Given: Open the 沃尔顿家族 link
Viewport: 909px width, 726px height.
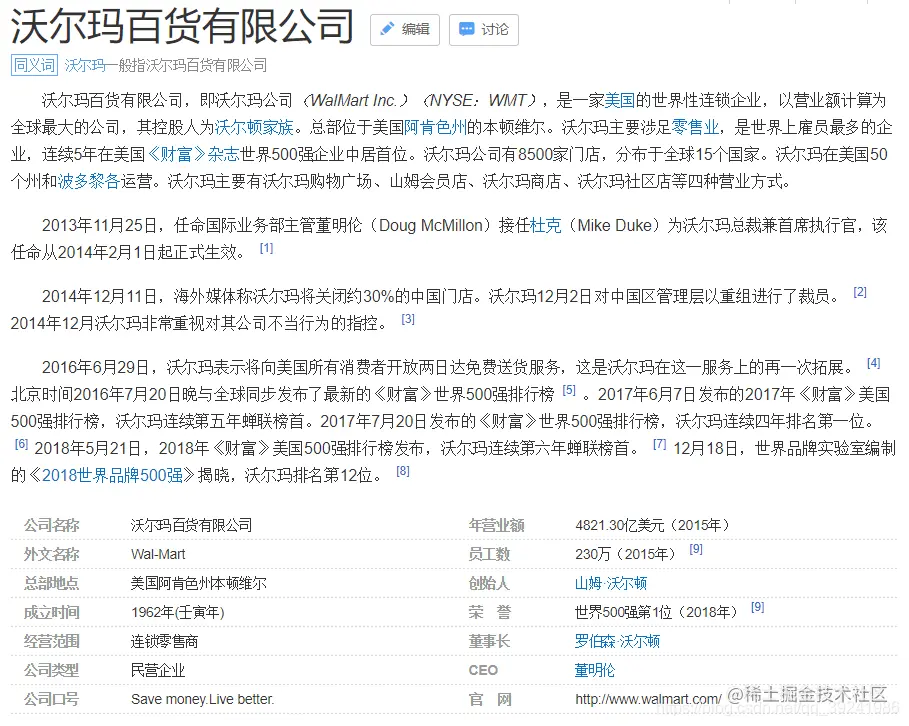Looking at the screenshot, I should tap(254, 127).
